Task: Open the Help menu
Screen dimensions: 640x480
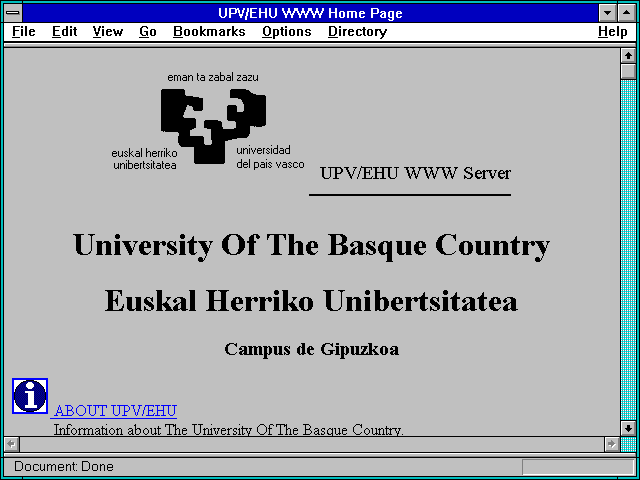Action: (613, 32)
